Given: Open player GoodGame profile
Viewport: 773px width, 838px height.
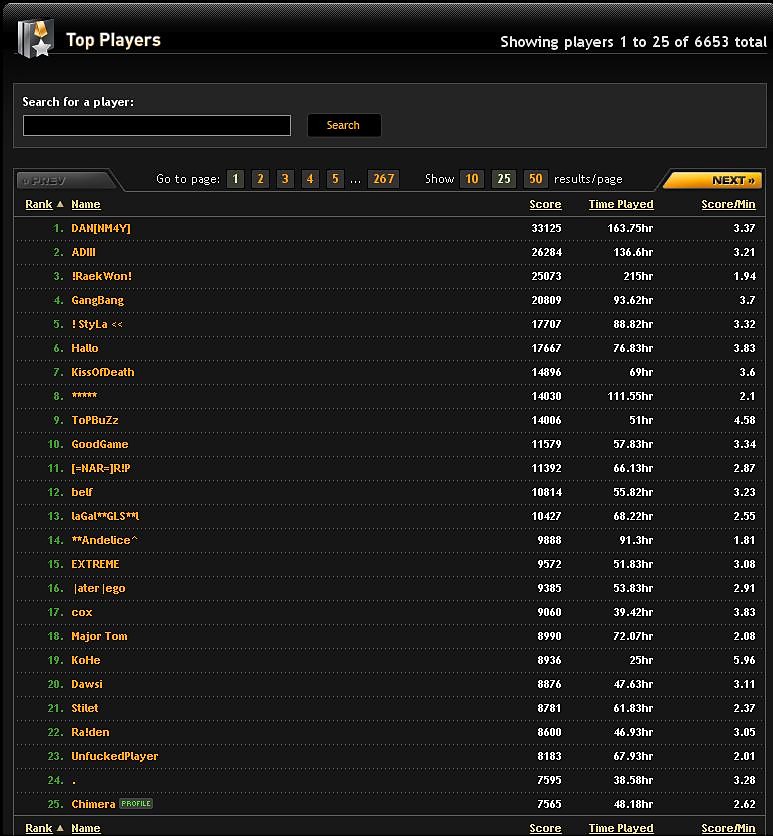Looking at the screenshot, I should (x=99, y=444).
